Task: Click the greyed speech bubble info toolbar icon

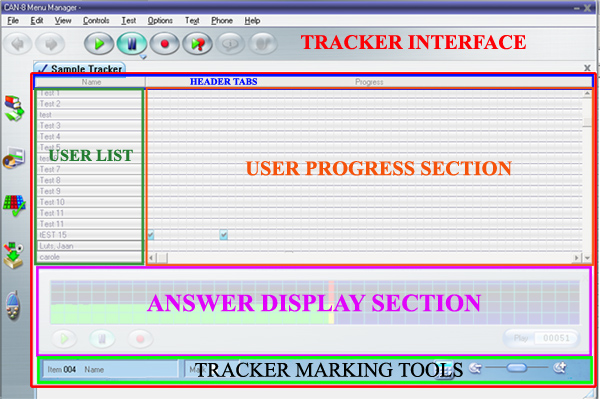Action: [230, 44]
